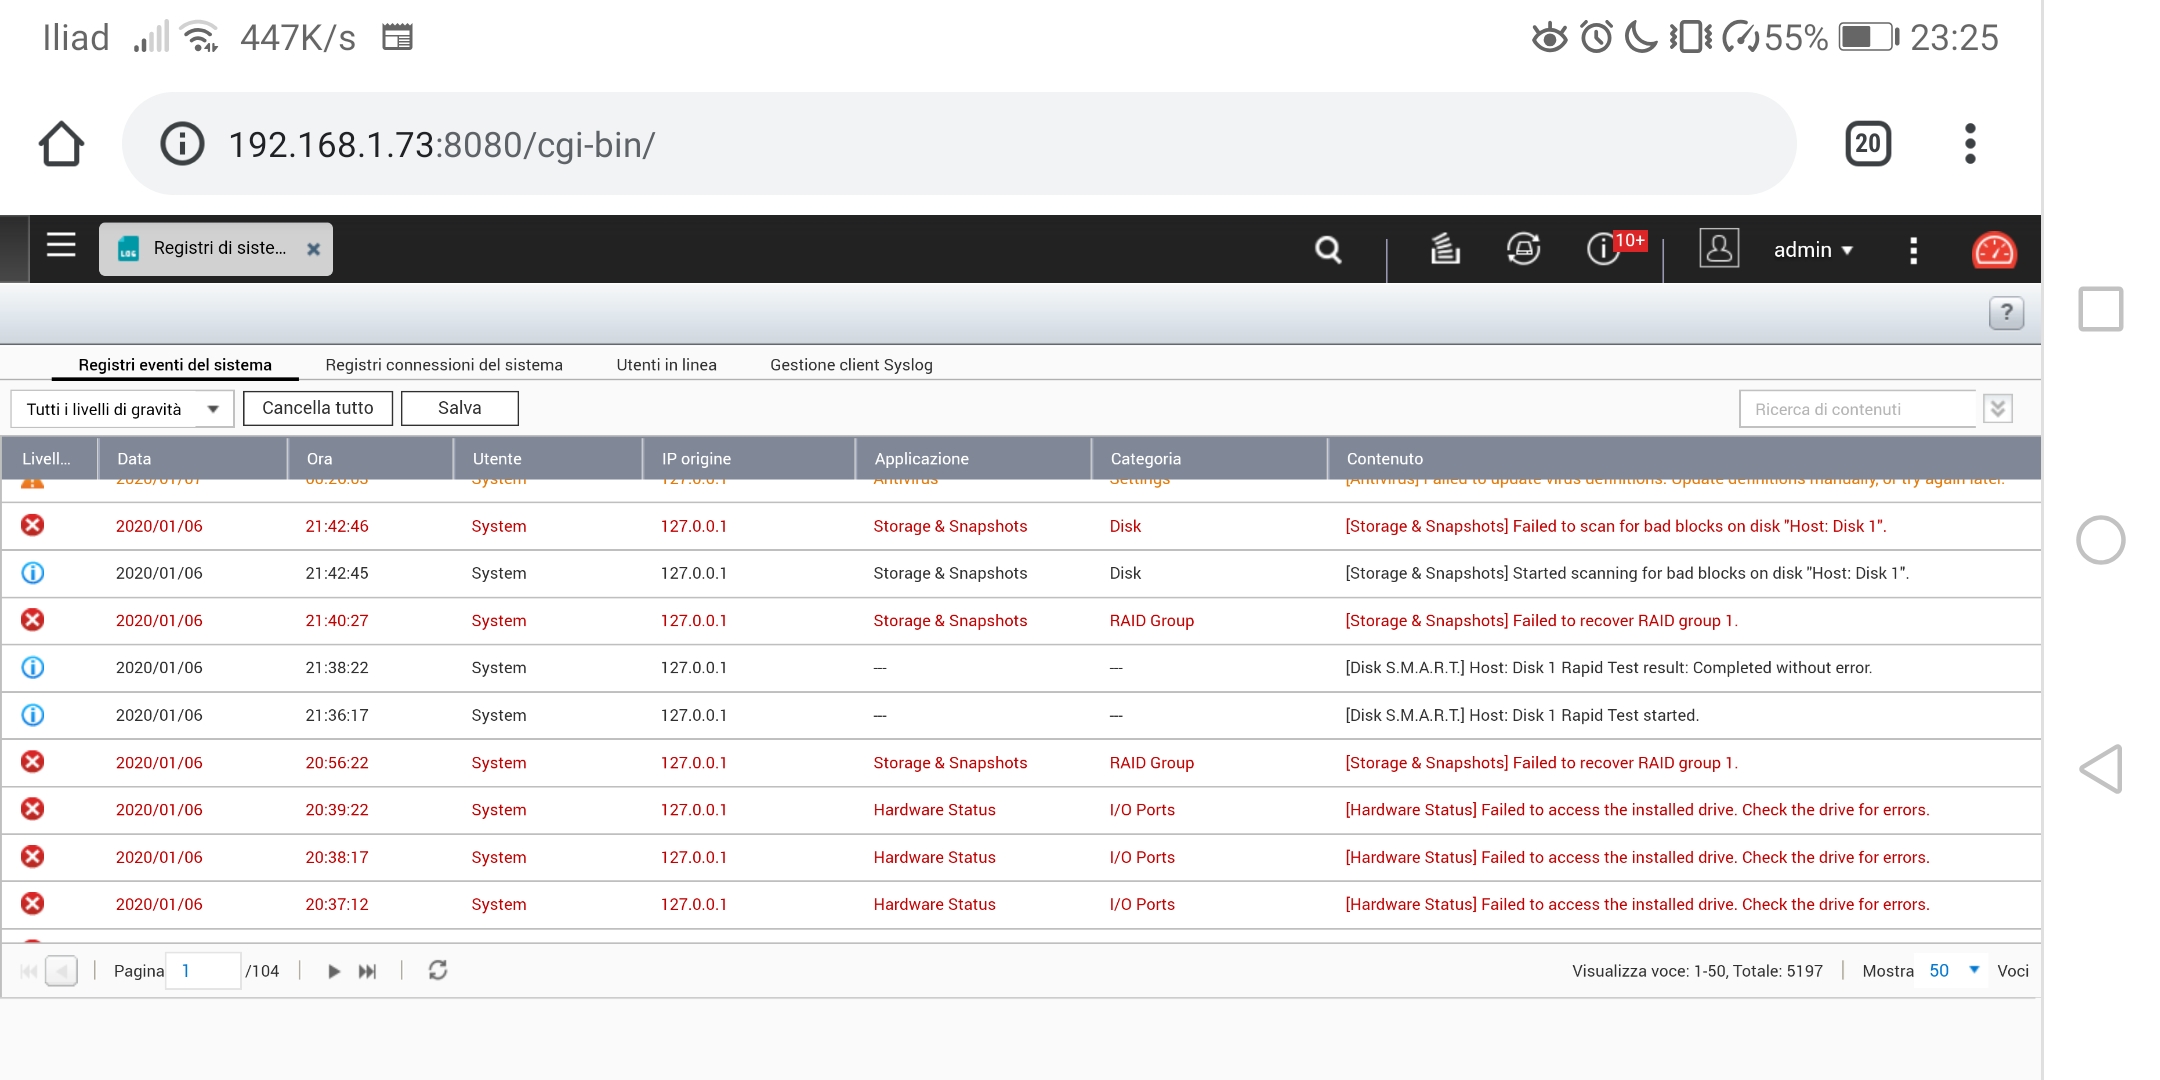The width and height of the screenshot is (2160, 1080).
Task: Open the Utenti in linea tab
Action: [666, 365]
